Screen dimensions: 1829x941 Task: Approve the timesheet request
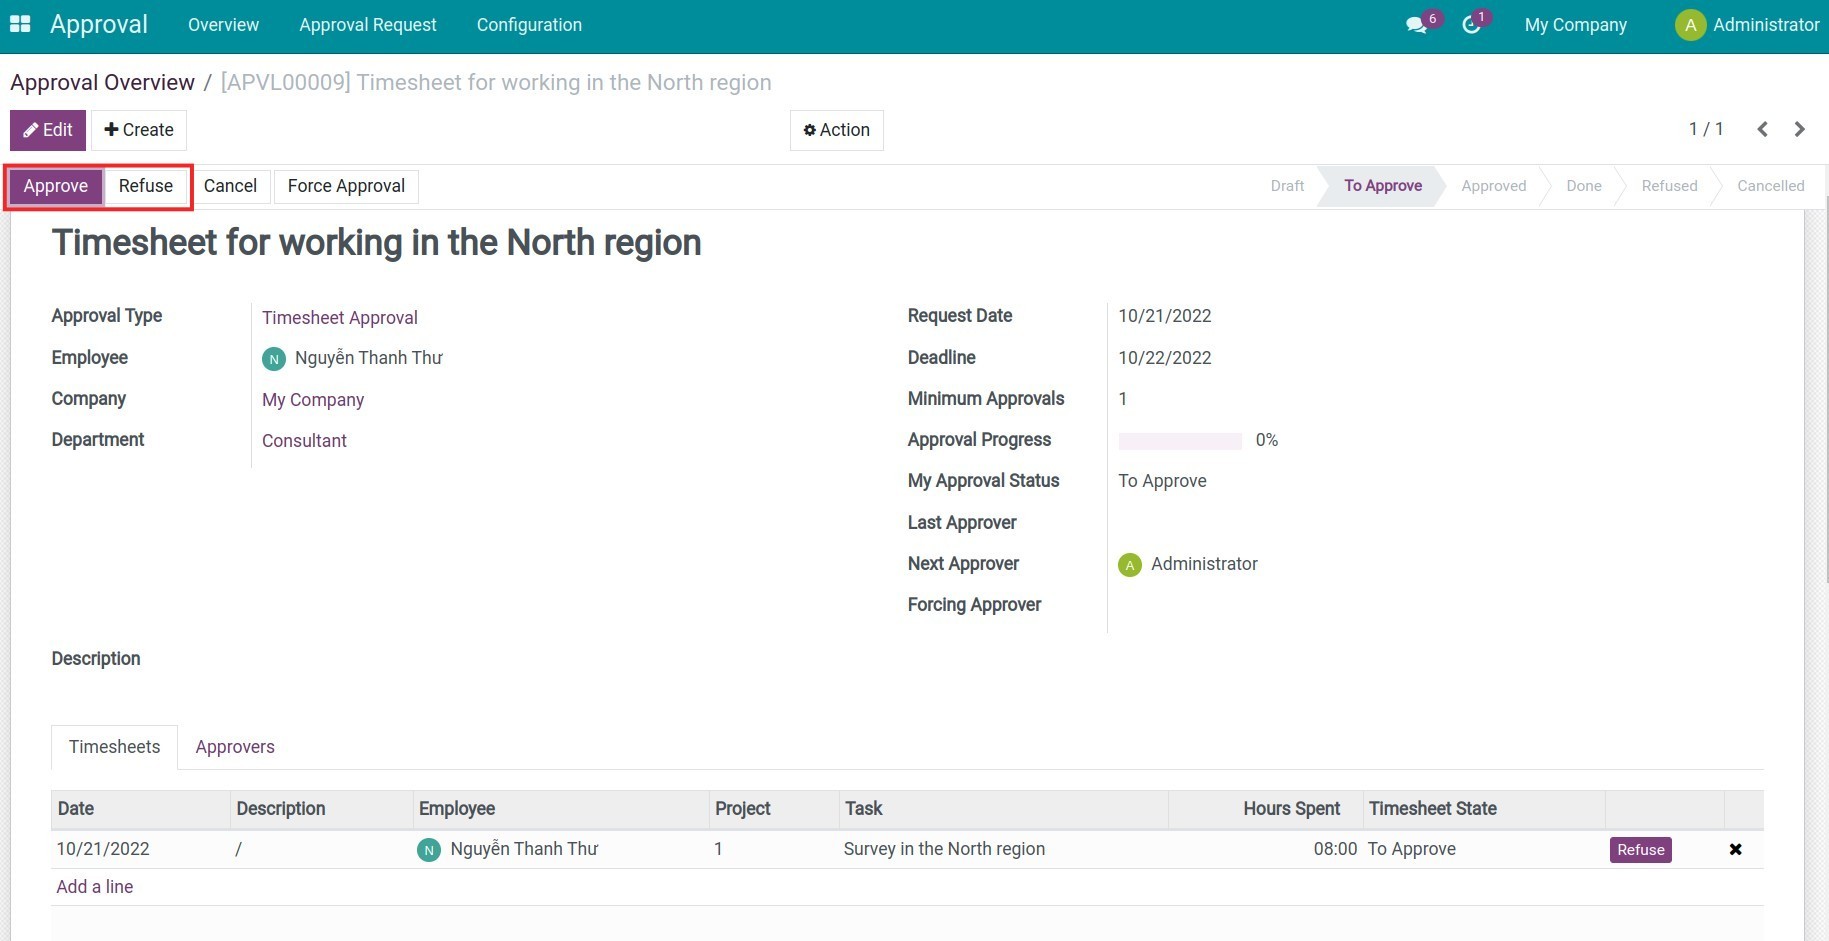tap(56, 186)
